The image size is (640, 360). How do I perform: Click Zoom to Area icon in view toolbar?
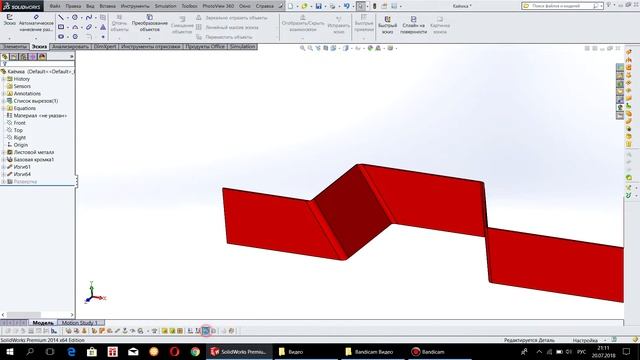point(310,48)
